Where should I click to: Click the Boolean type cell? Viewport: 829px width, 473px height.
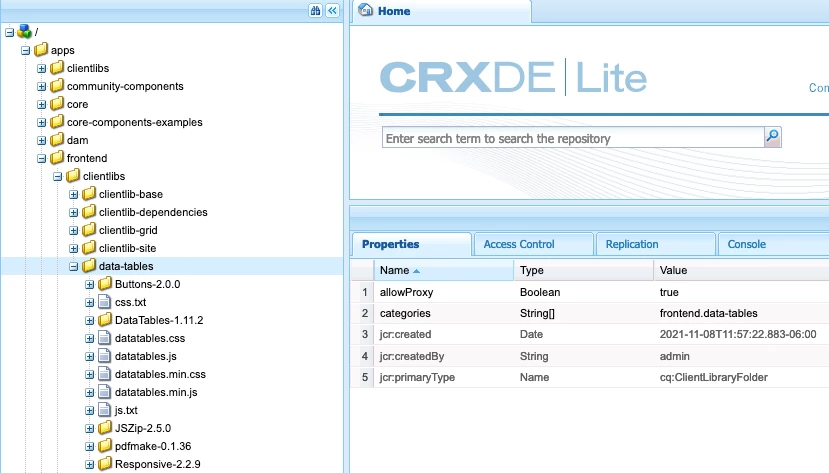click(x=540, y=292)
